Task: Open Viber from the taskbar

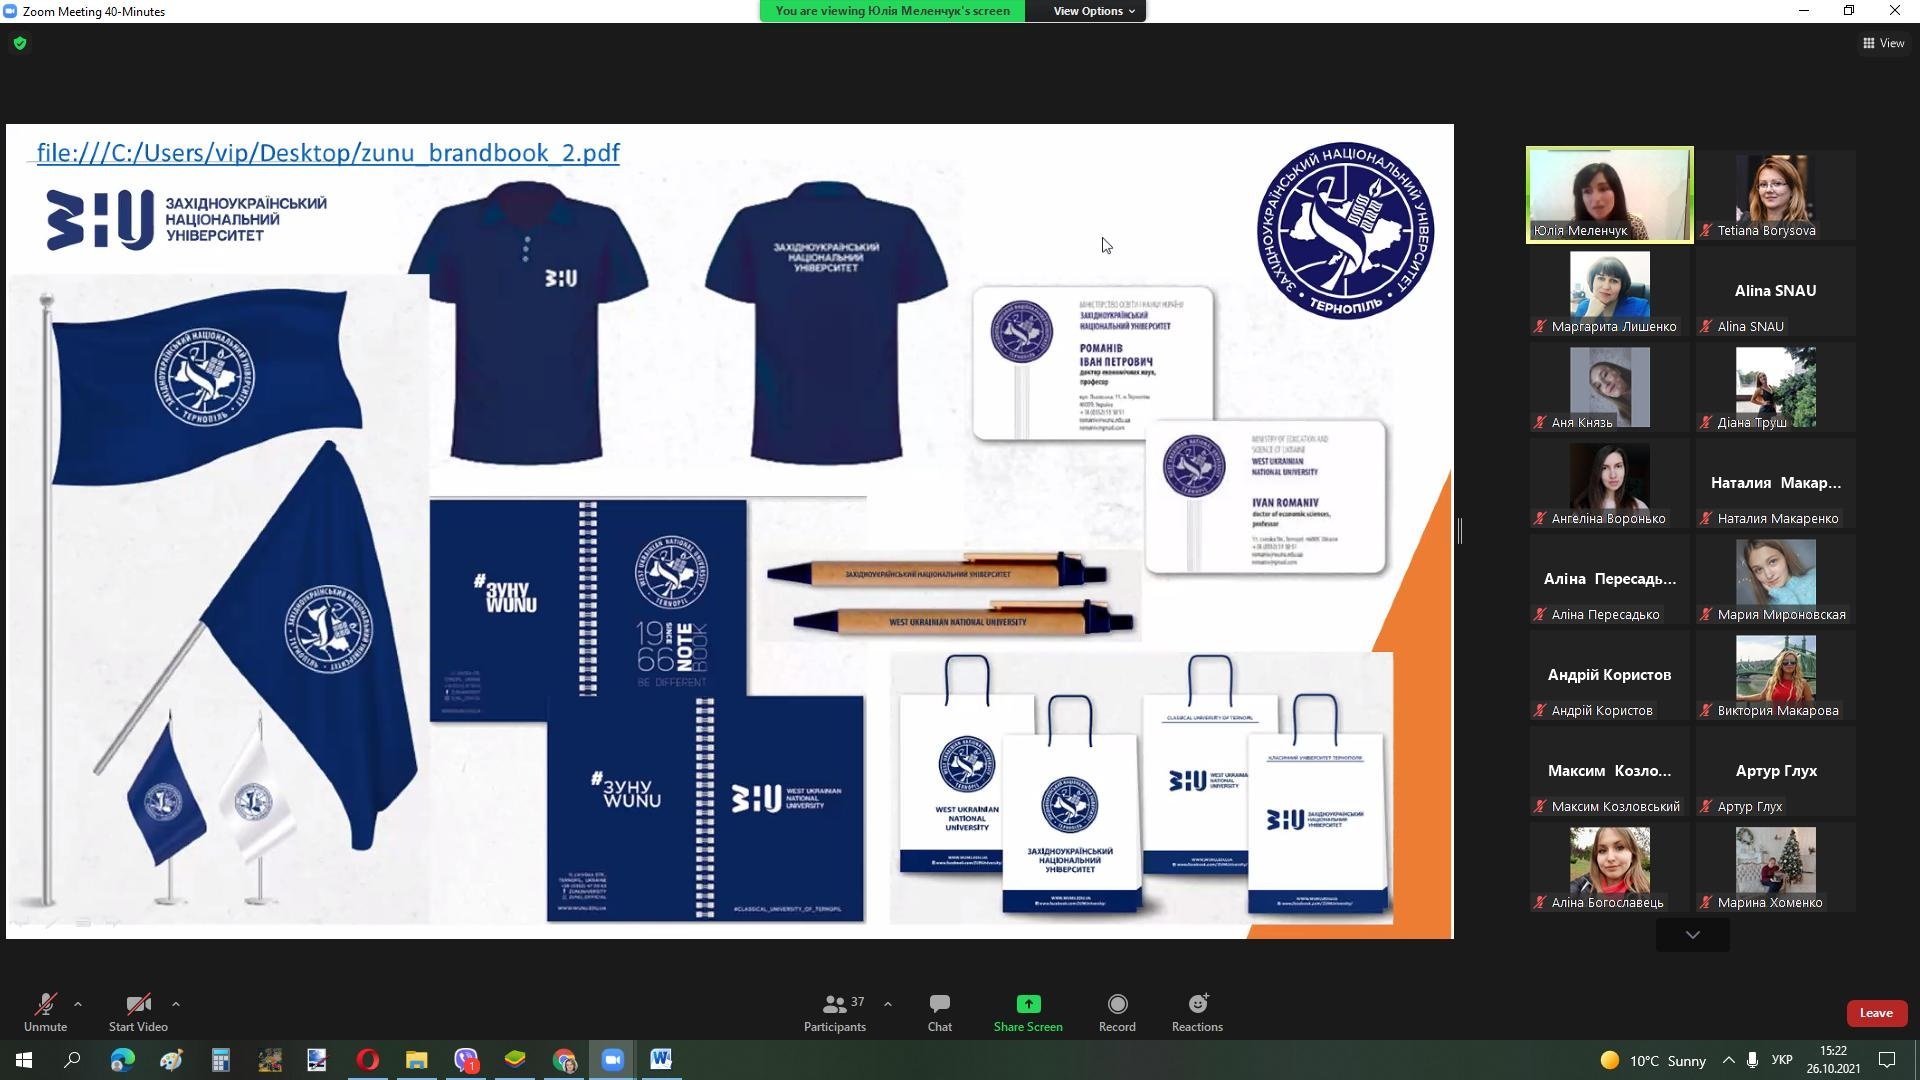Action: (466, 1060)
